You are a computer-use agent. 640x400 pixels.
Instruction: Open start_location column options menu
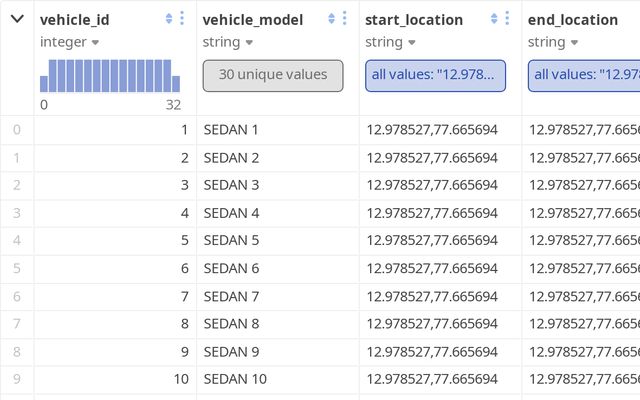[x=508, y=19]
